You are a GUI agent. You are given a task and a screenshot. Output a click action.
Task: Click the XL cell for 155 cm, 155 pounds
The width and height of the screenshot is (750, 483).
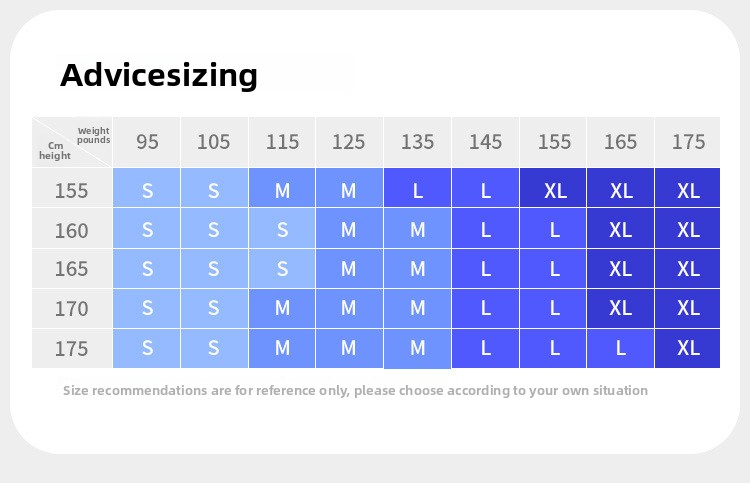coord(554,190)
